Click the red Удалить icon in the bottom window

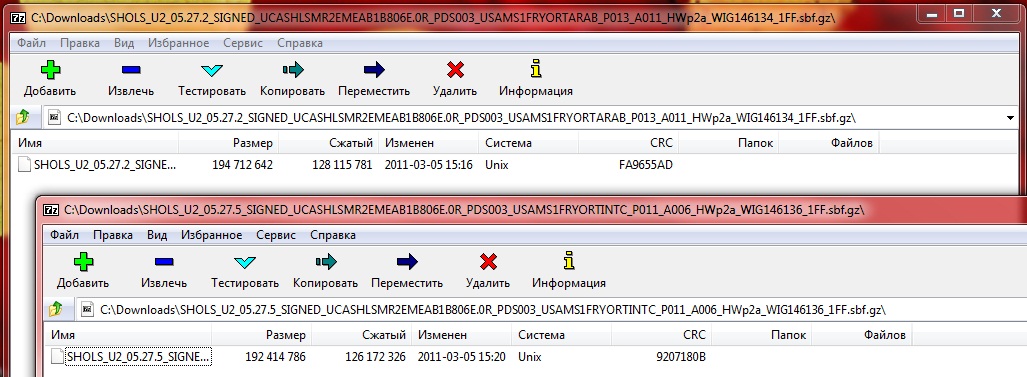tap(488, 262)
